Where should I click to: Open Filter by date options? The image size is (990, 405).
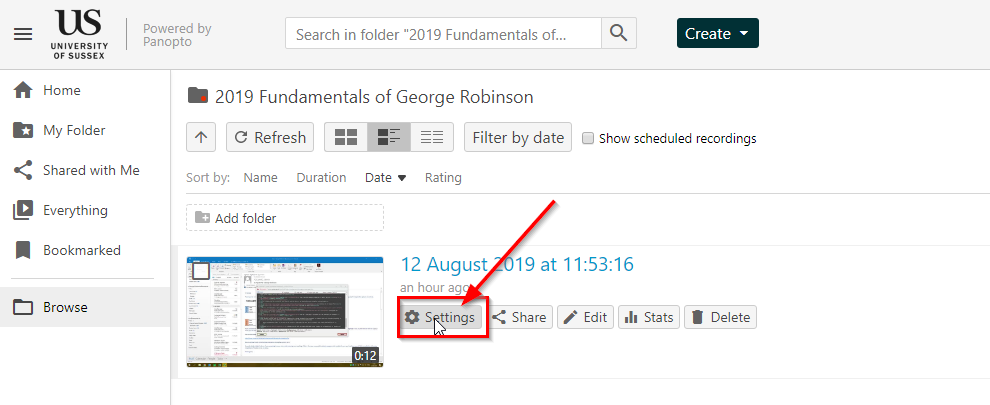518,137
